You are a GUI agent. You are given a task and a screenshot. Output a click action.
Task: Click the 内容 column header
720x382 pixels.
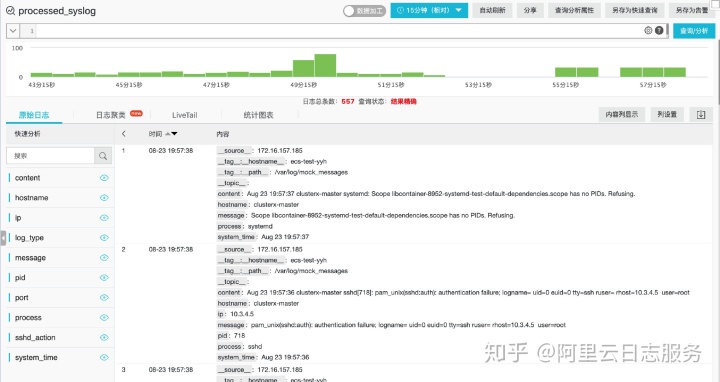pos(223,134)
